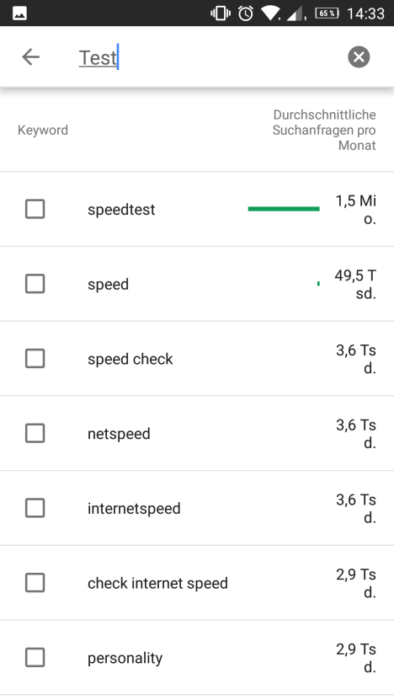
Task: Sort by Keyword column header
Action: (x=43, y=130)
